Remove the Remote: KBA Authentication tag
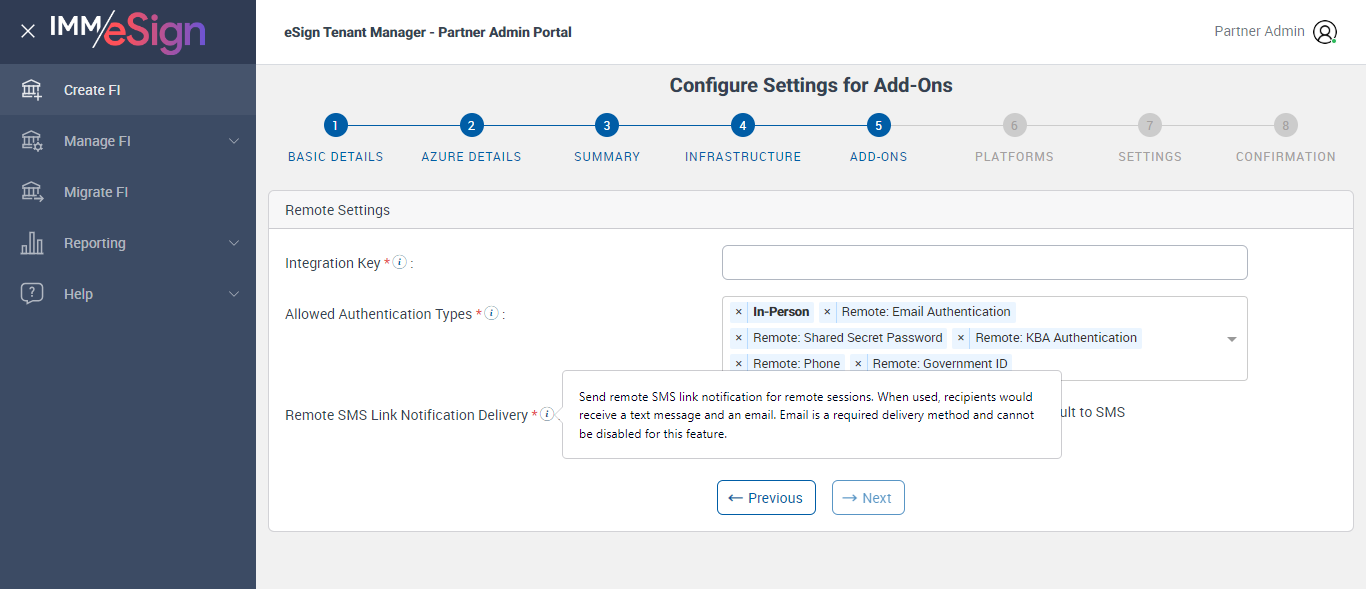The image size is (1366, 589). pos(961,338)
